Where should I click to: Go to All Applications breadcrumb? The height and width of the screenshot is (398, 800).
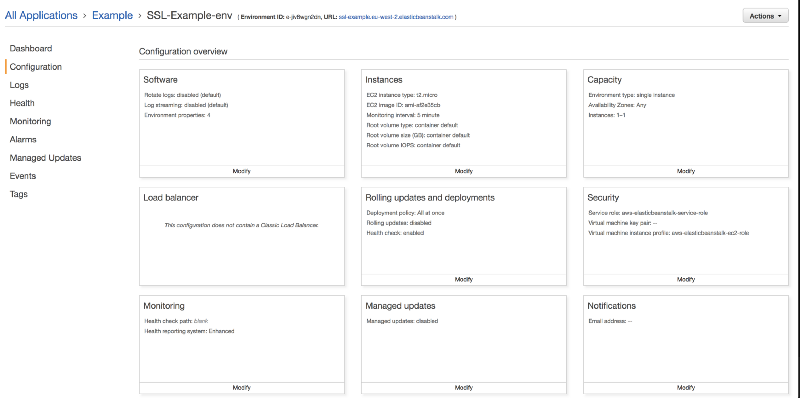point(41,16)
